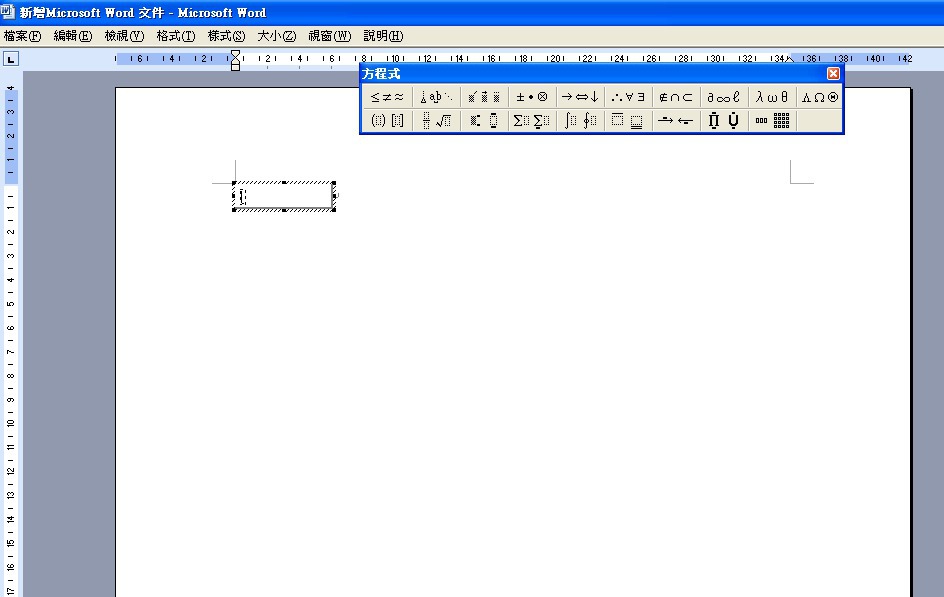Screen dimensions: 944x597
Task: Click the tab stop selector on ruler
Action: click(11, 59)
